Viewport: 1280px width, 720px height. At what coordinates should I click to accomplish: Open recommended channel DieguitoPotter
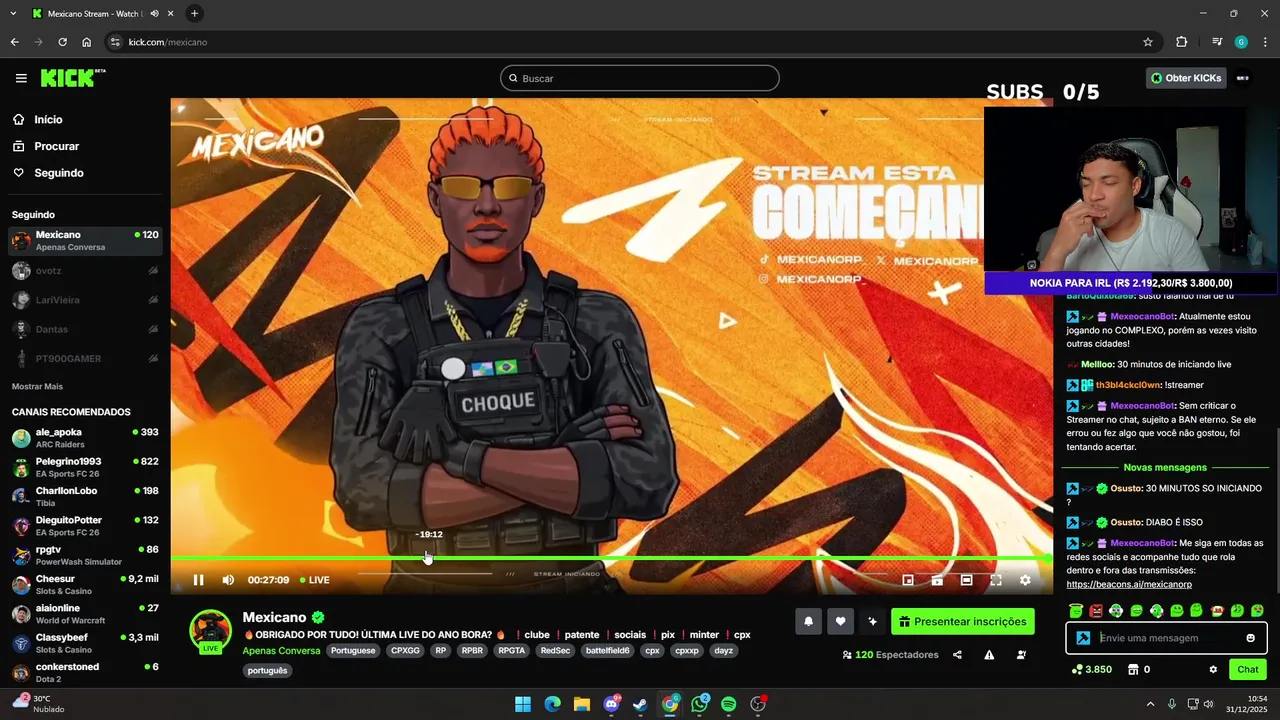click(x=85, y=526)
